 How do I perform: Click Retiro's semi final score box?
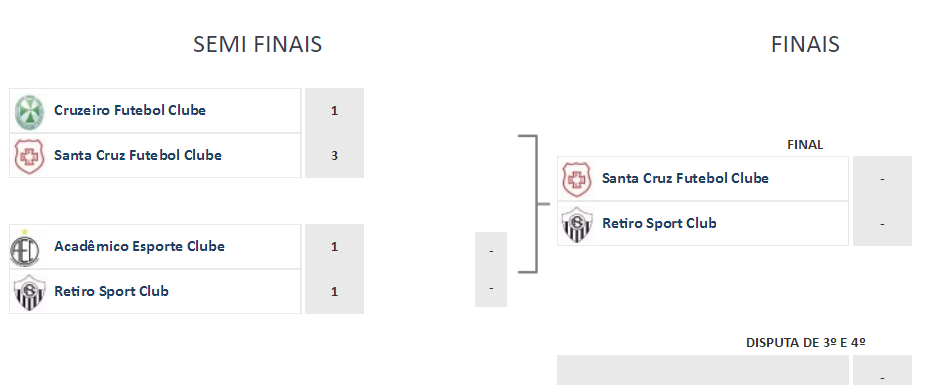click(x=334, y=291)
